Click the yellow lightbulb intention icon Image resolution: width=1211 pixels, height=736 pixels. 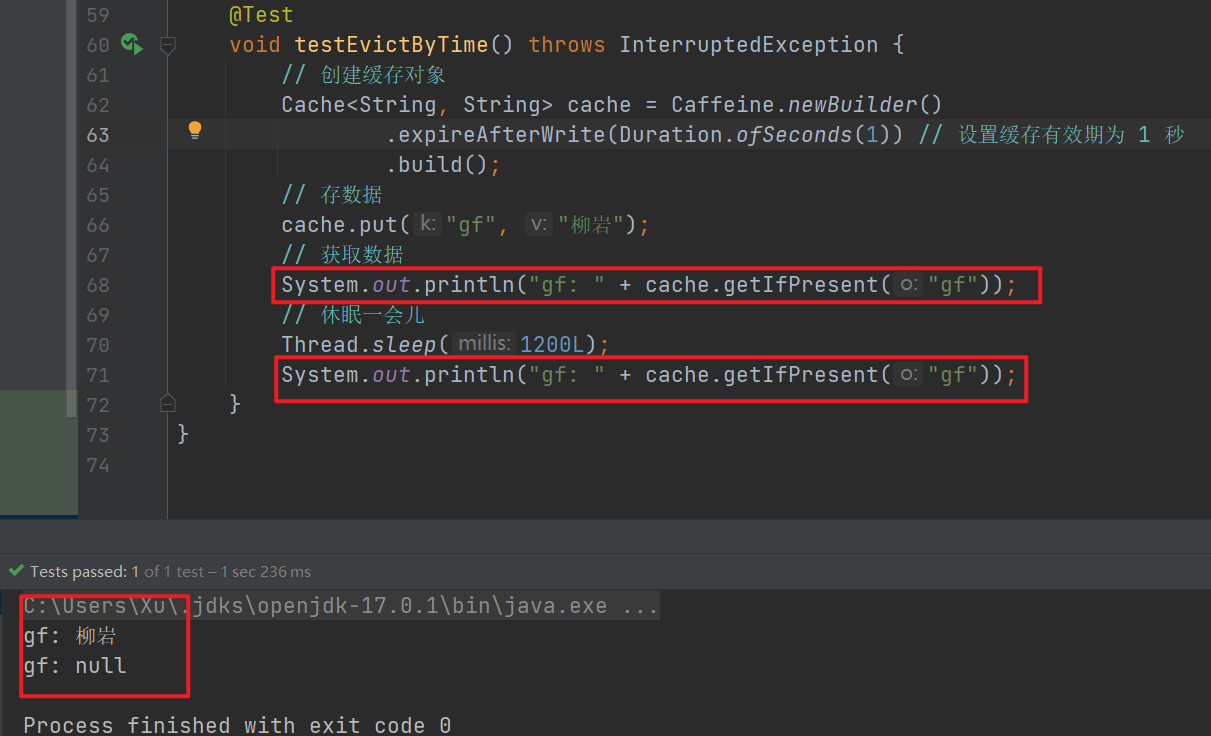[195, 130]
